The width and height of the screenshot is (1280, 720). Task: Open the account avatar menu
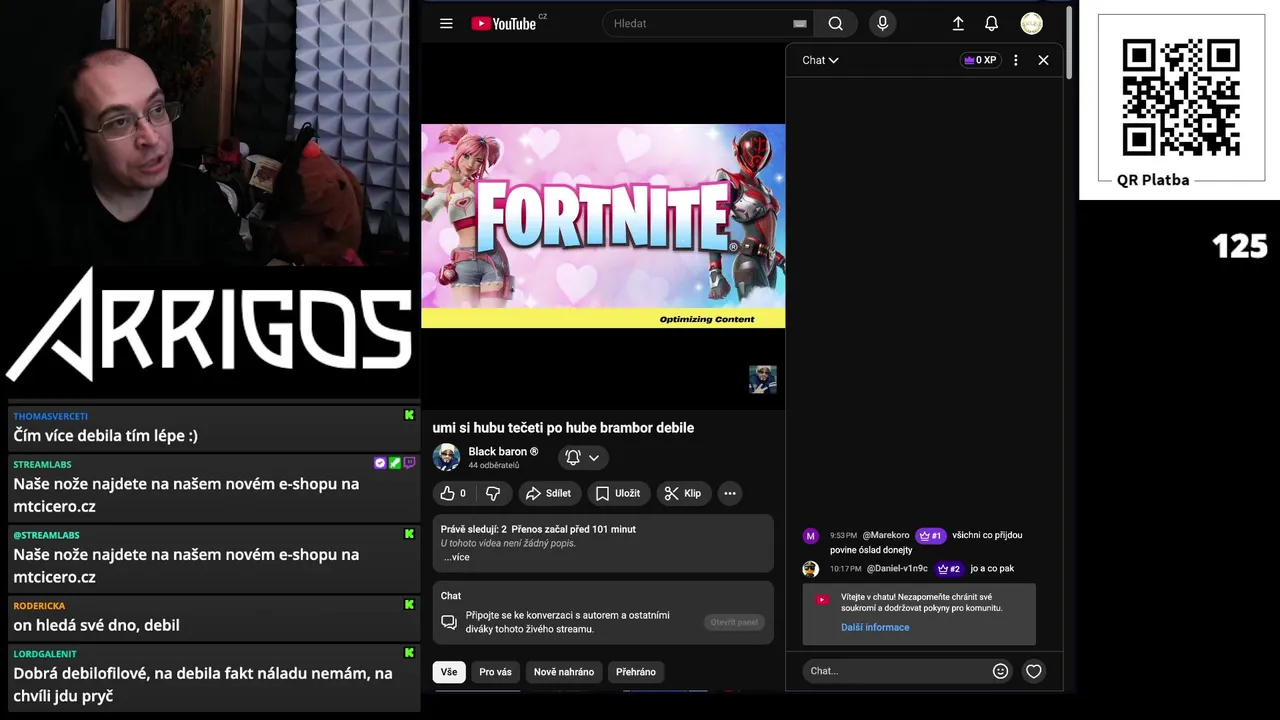tap(1031, 24)
